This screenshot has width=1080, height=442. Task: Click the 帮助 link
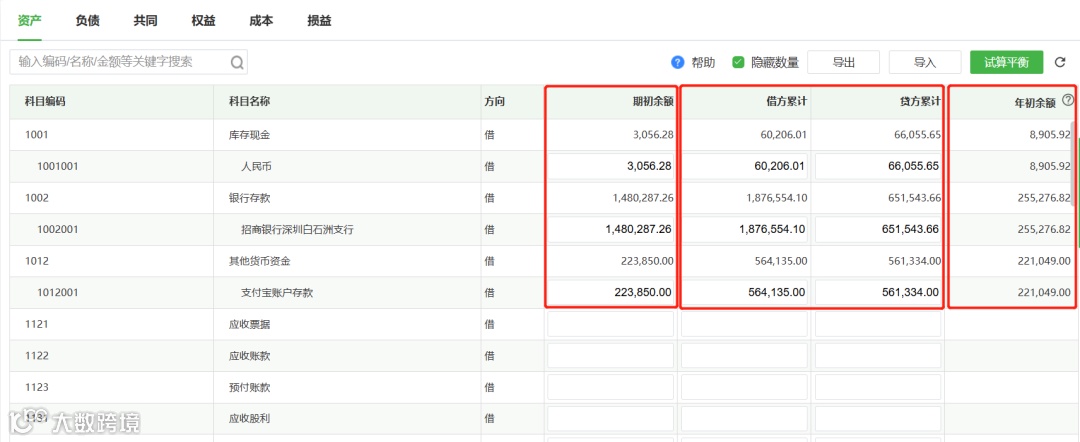[x=703, y=63]
